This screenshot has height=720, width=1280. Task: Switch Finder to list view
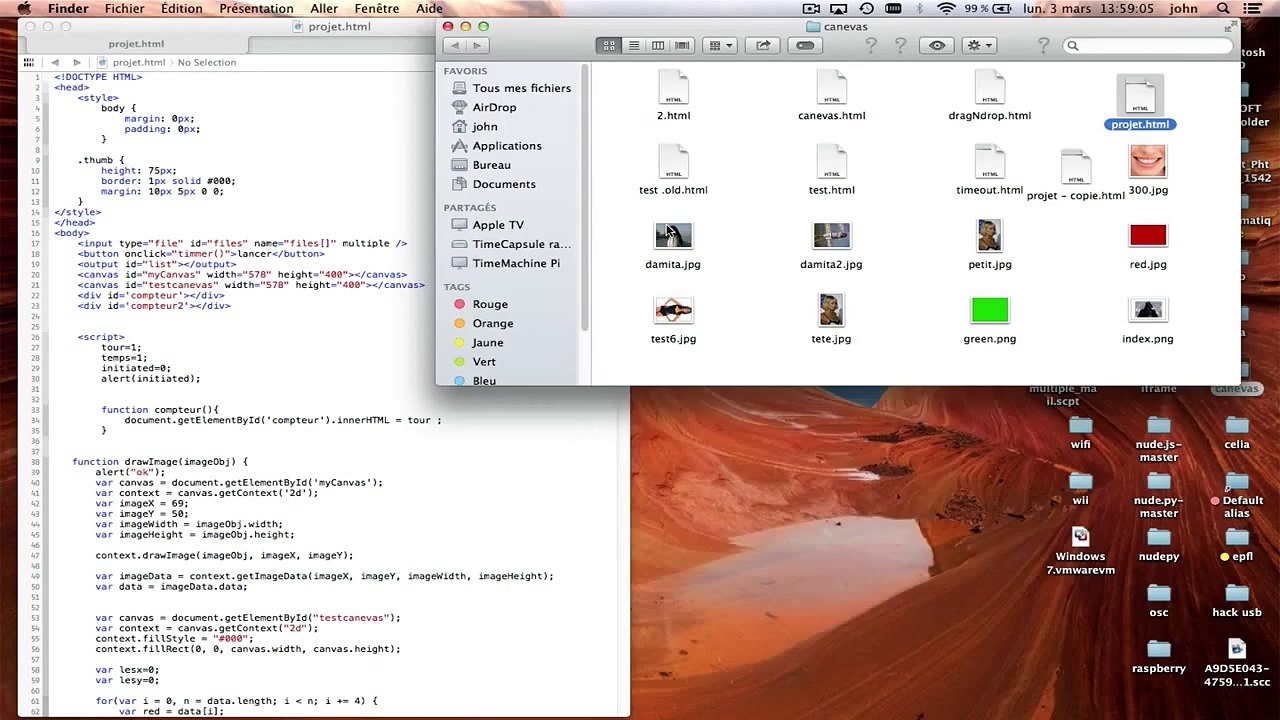click(x=633, y=45)
